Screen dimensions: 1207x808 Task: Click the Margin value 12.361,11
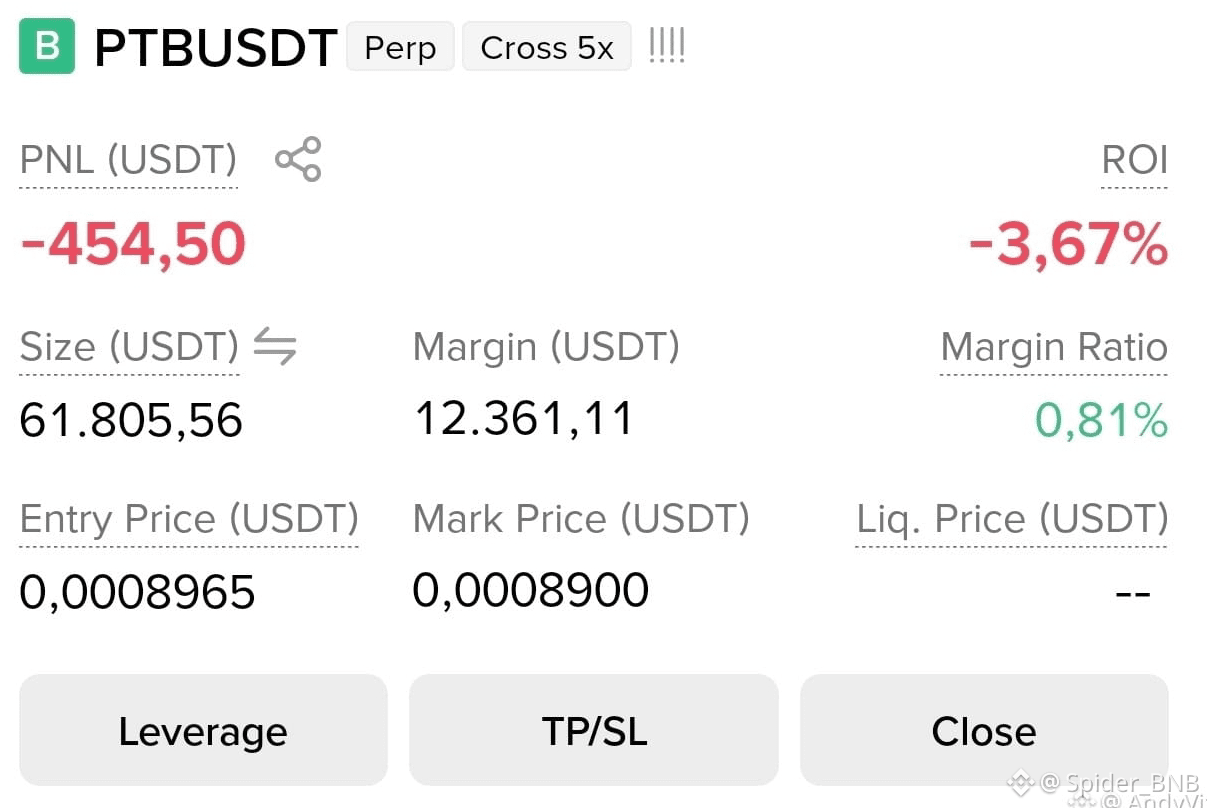click(524, 418)
